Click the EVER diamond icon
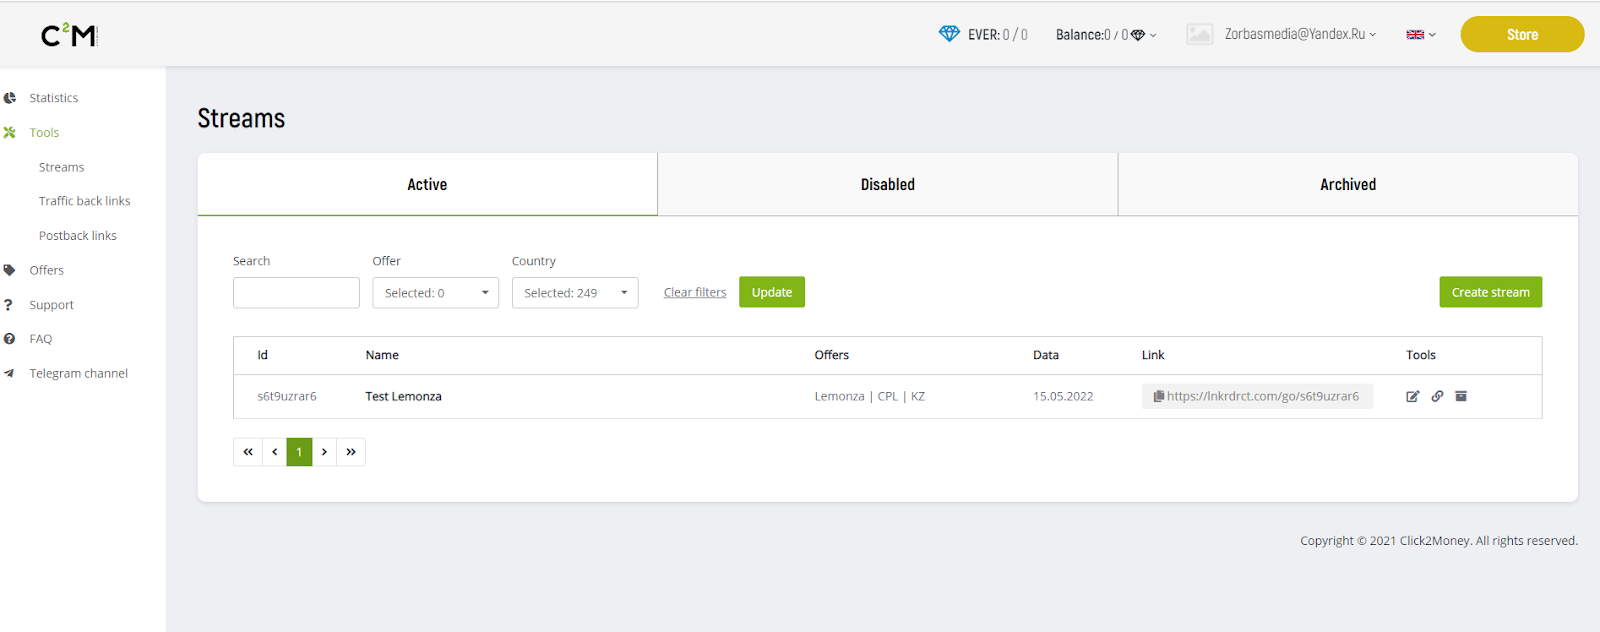 949,34
